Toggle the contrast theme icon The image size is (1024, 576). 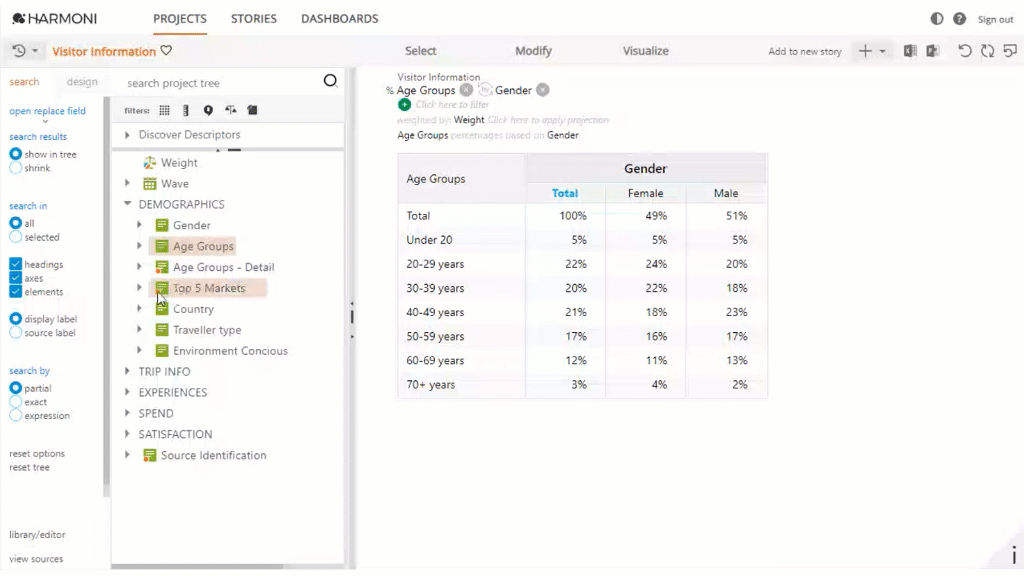click(936, 18)
